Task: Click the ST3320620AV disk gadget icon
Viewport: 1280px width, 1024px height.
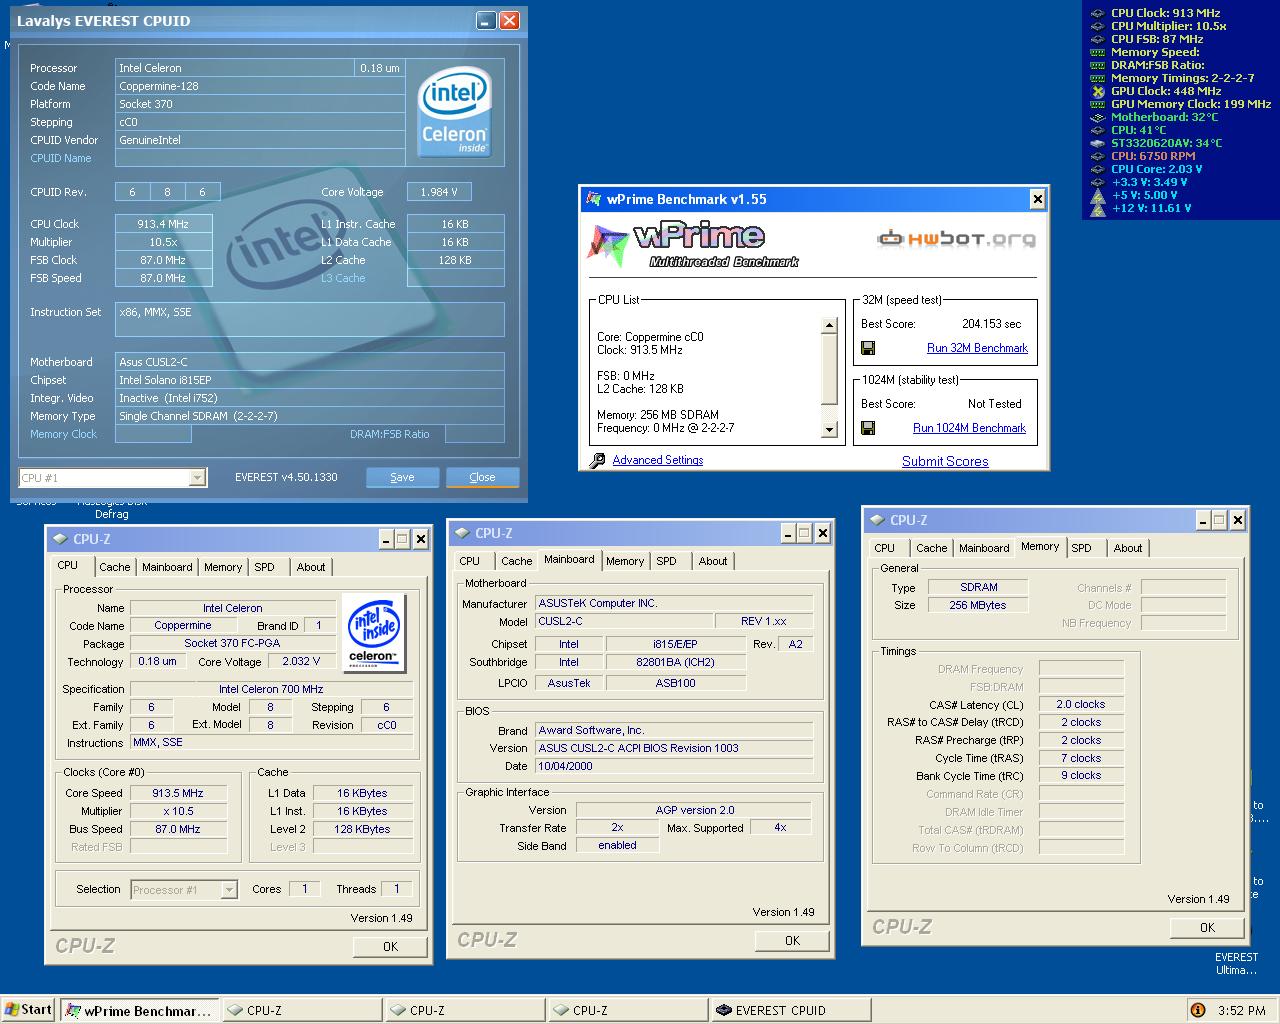Action: coord(1097,143)
